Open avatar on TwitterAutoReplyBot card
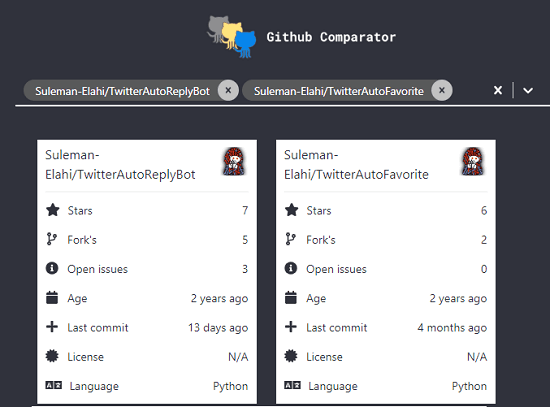The height and width of the screenshot is (407, 550). click(234, 161)
